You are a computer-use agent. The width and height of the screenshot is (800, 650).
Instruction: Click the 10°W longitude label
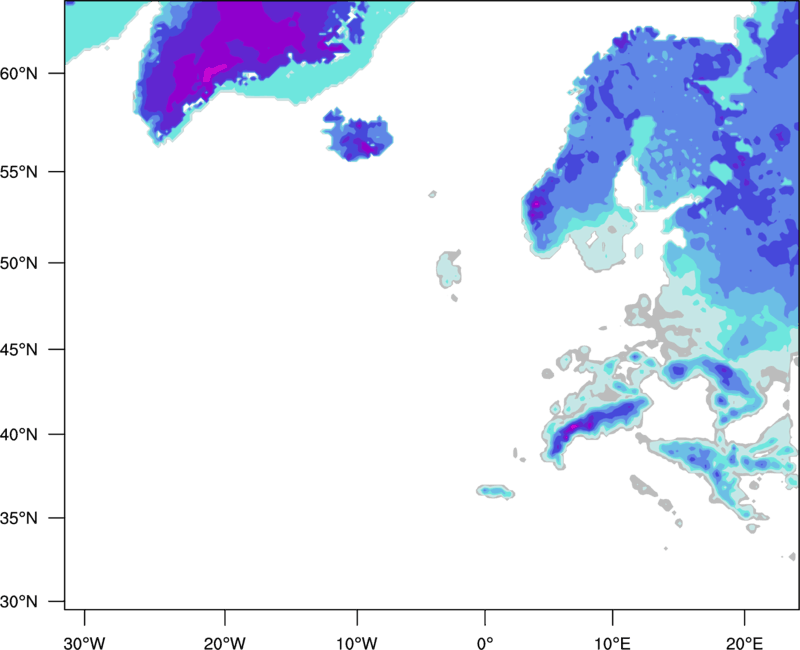point(357,643)
